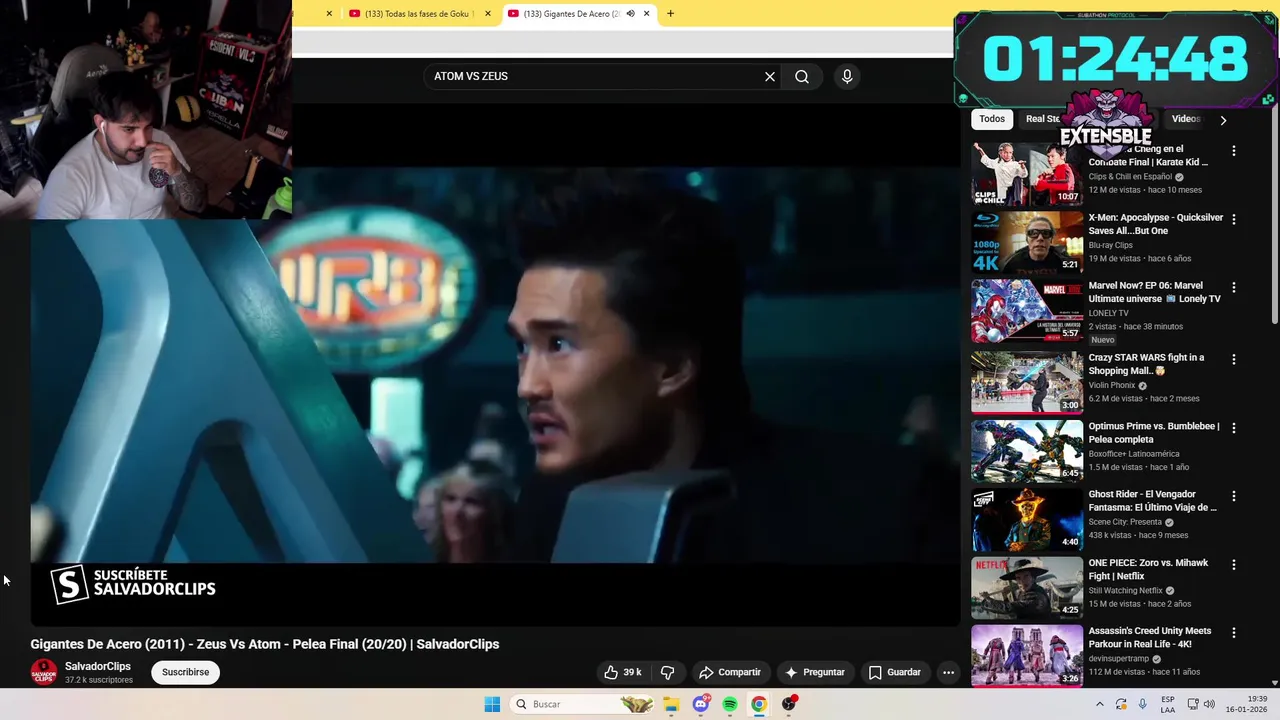Subscribe with the Suscribirse button
The width and height of the screenshot is (1280, 720).
186,672
